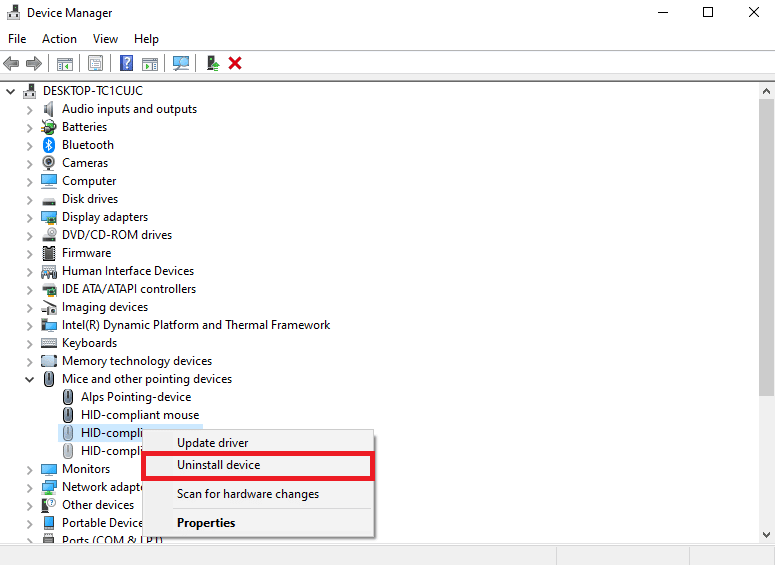Open the View menu
This screenshot has width=775, height=565.
tap(105, 39)
